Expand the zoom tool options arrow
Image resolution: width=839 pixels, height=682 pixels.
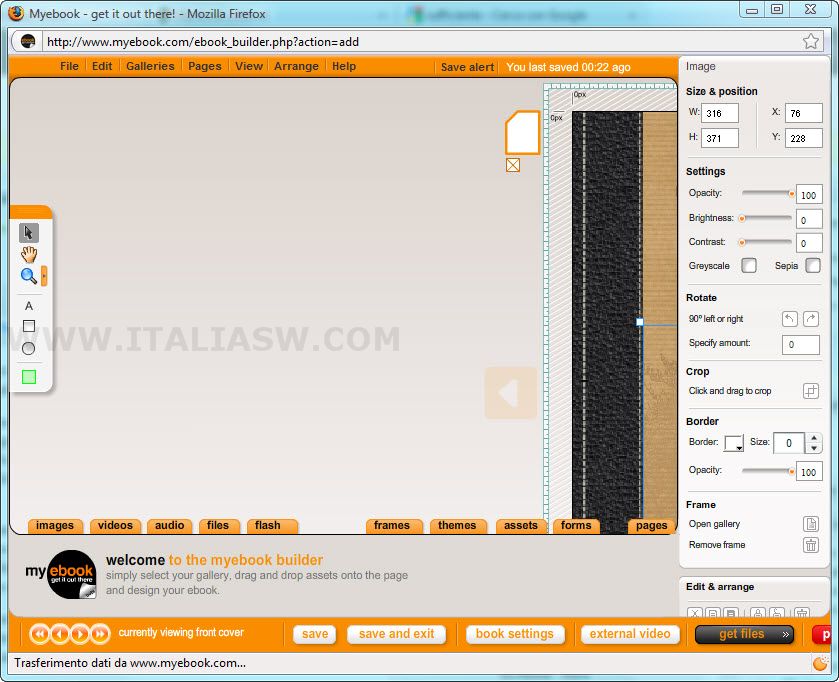44,276
